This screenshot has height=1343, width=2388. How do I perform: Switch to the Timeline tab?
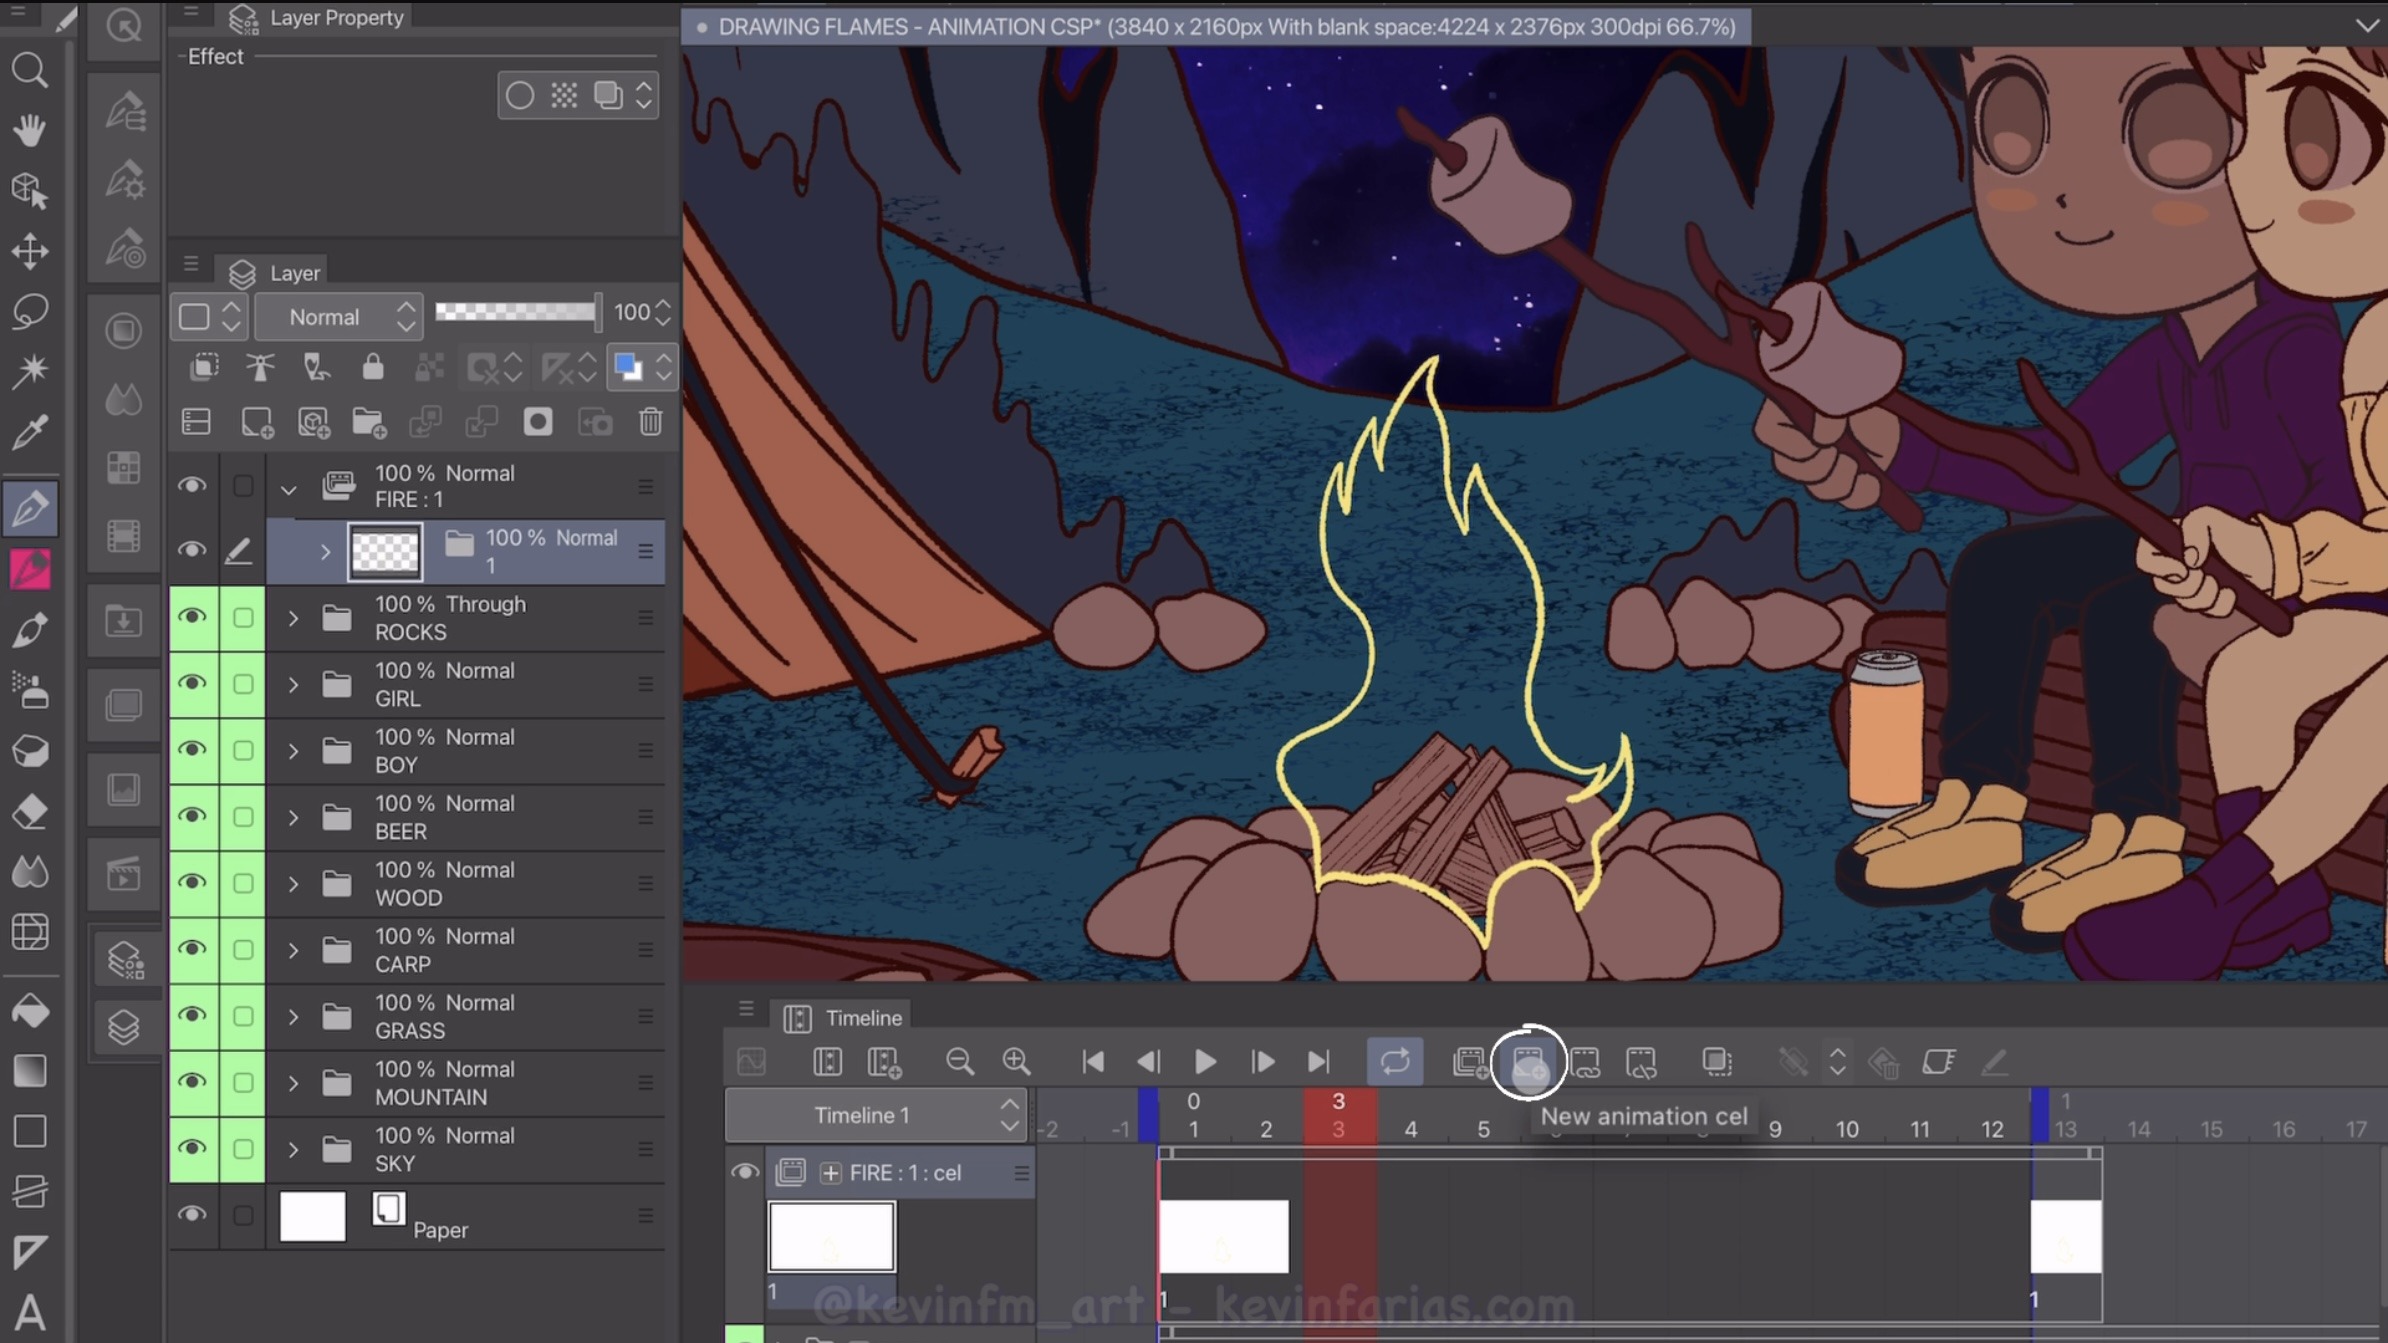pyautogui.click(x=842, y=1018)
